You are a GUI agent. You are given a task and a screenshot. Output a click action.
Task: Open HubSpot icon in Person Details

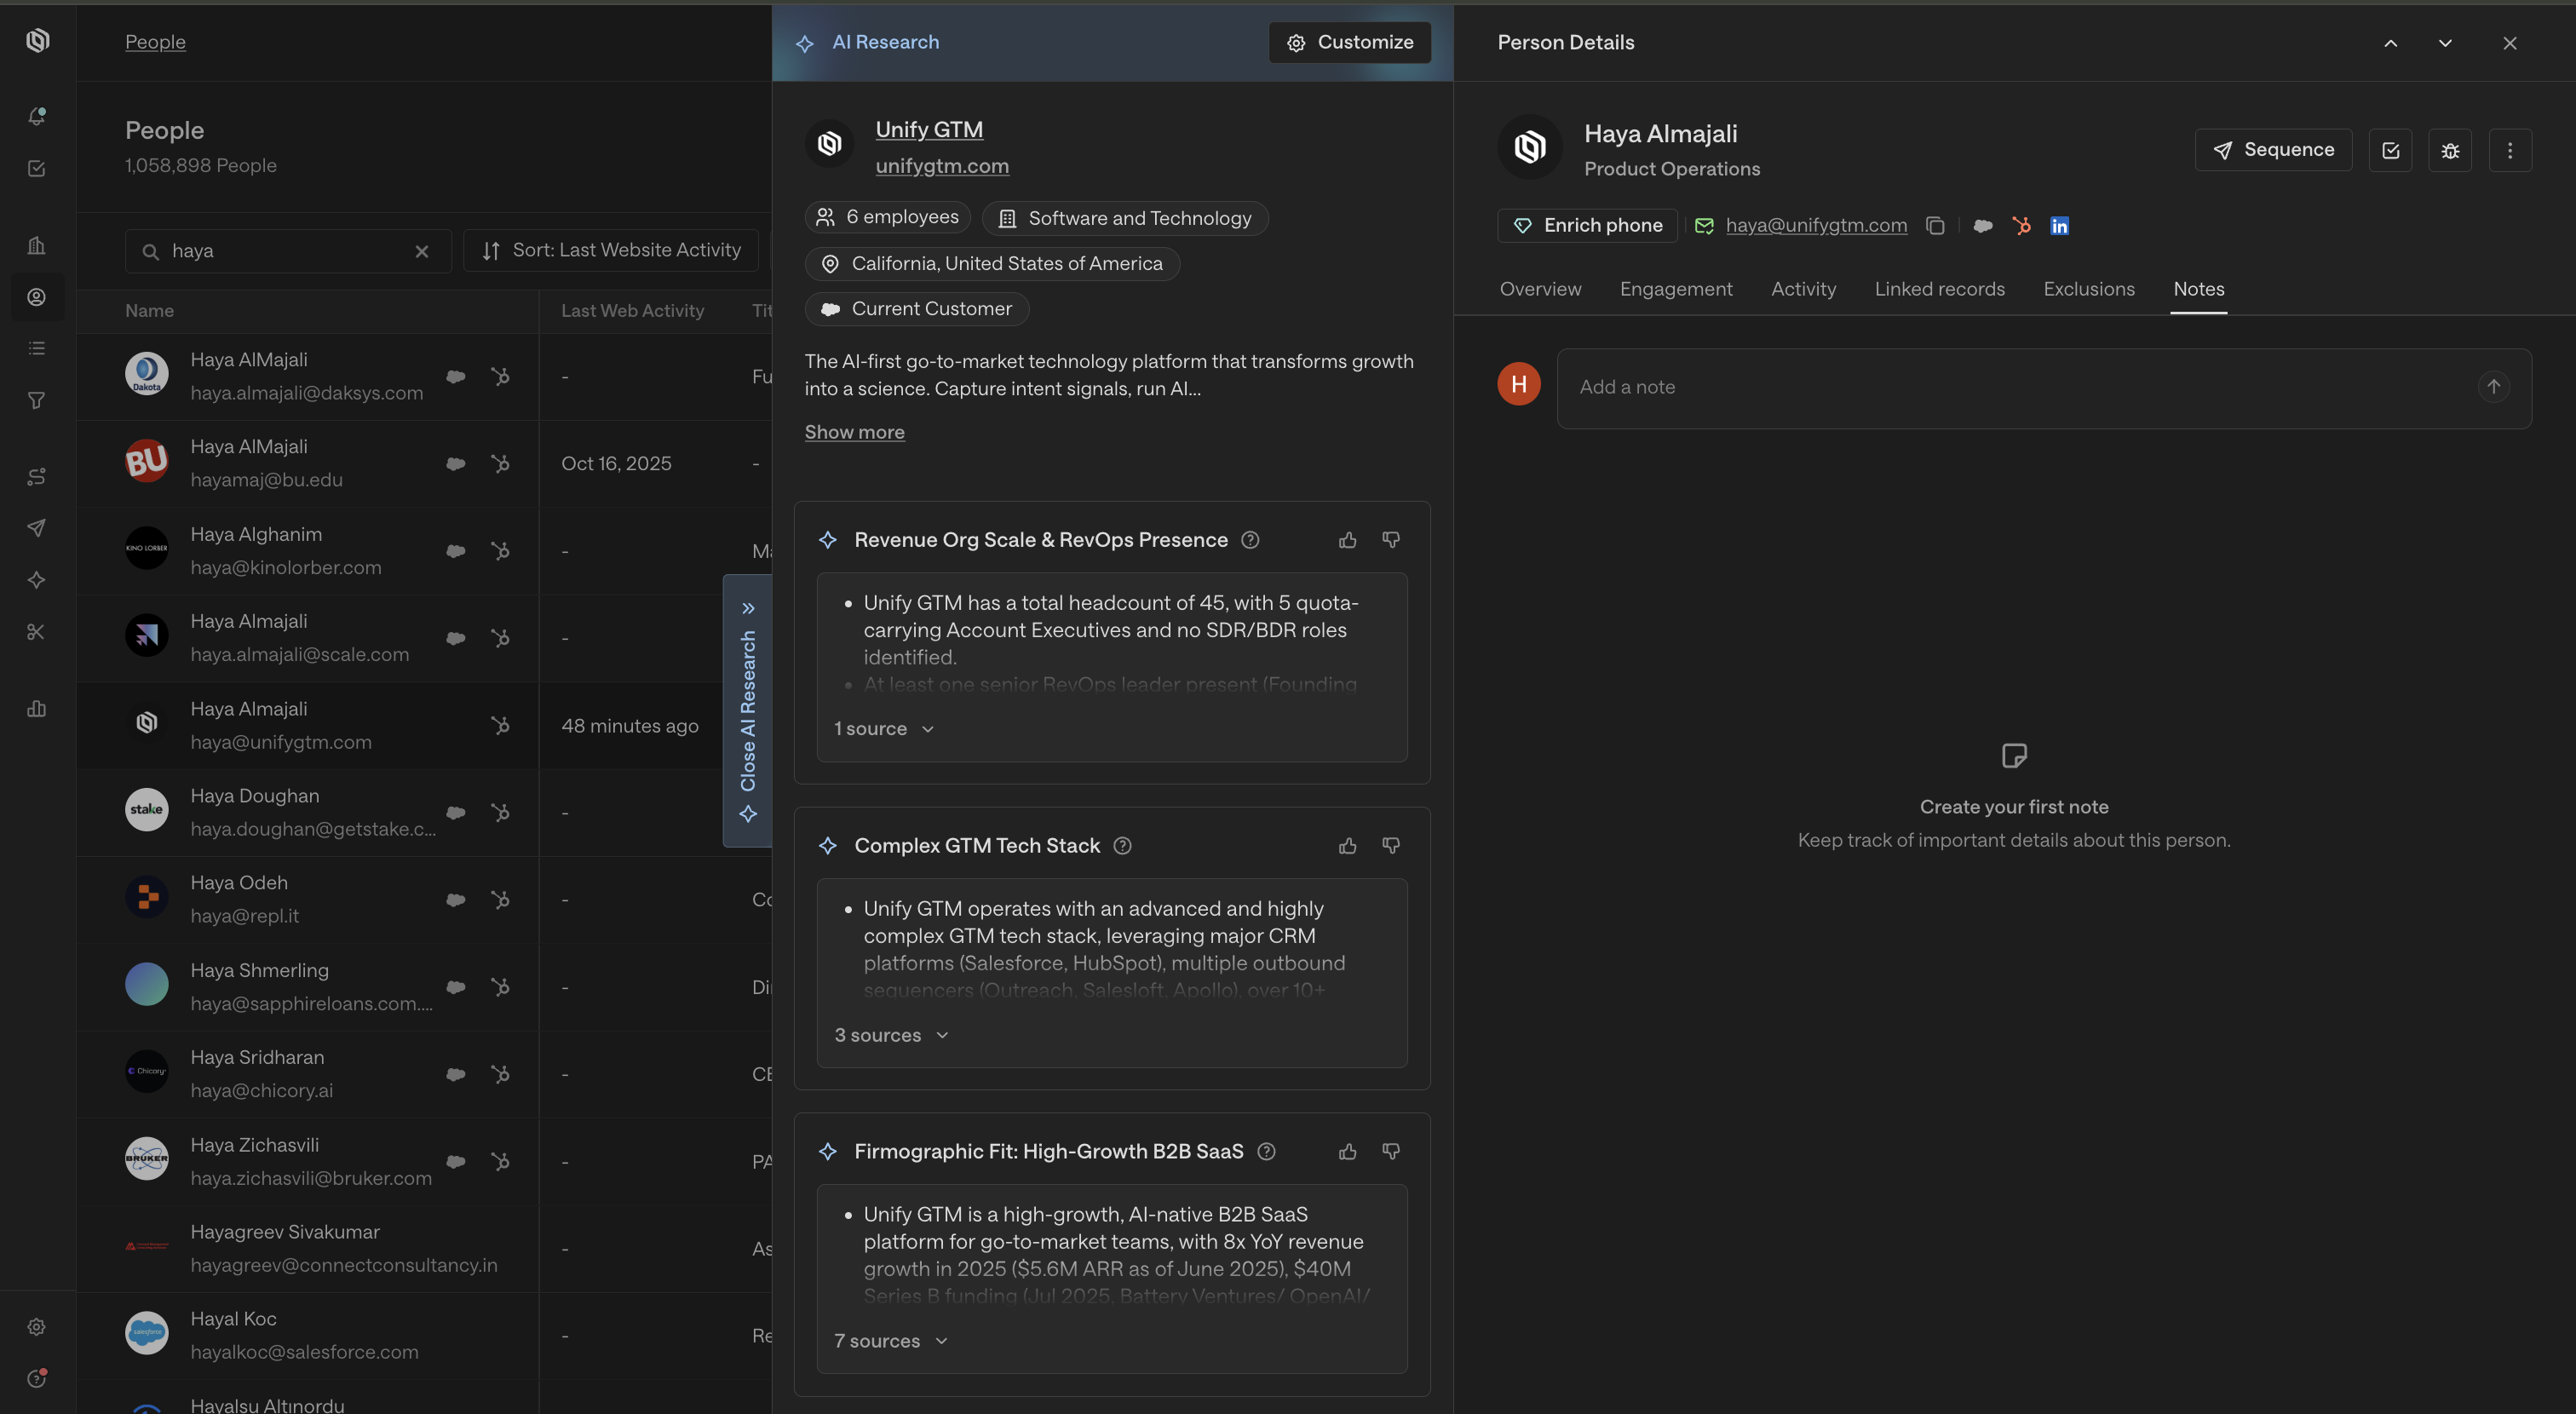(x=2022, y=226)
